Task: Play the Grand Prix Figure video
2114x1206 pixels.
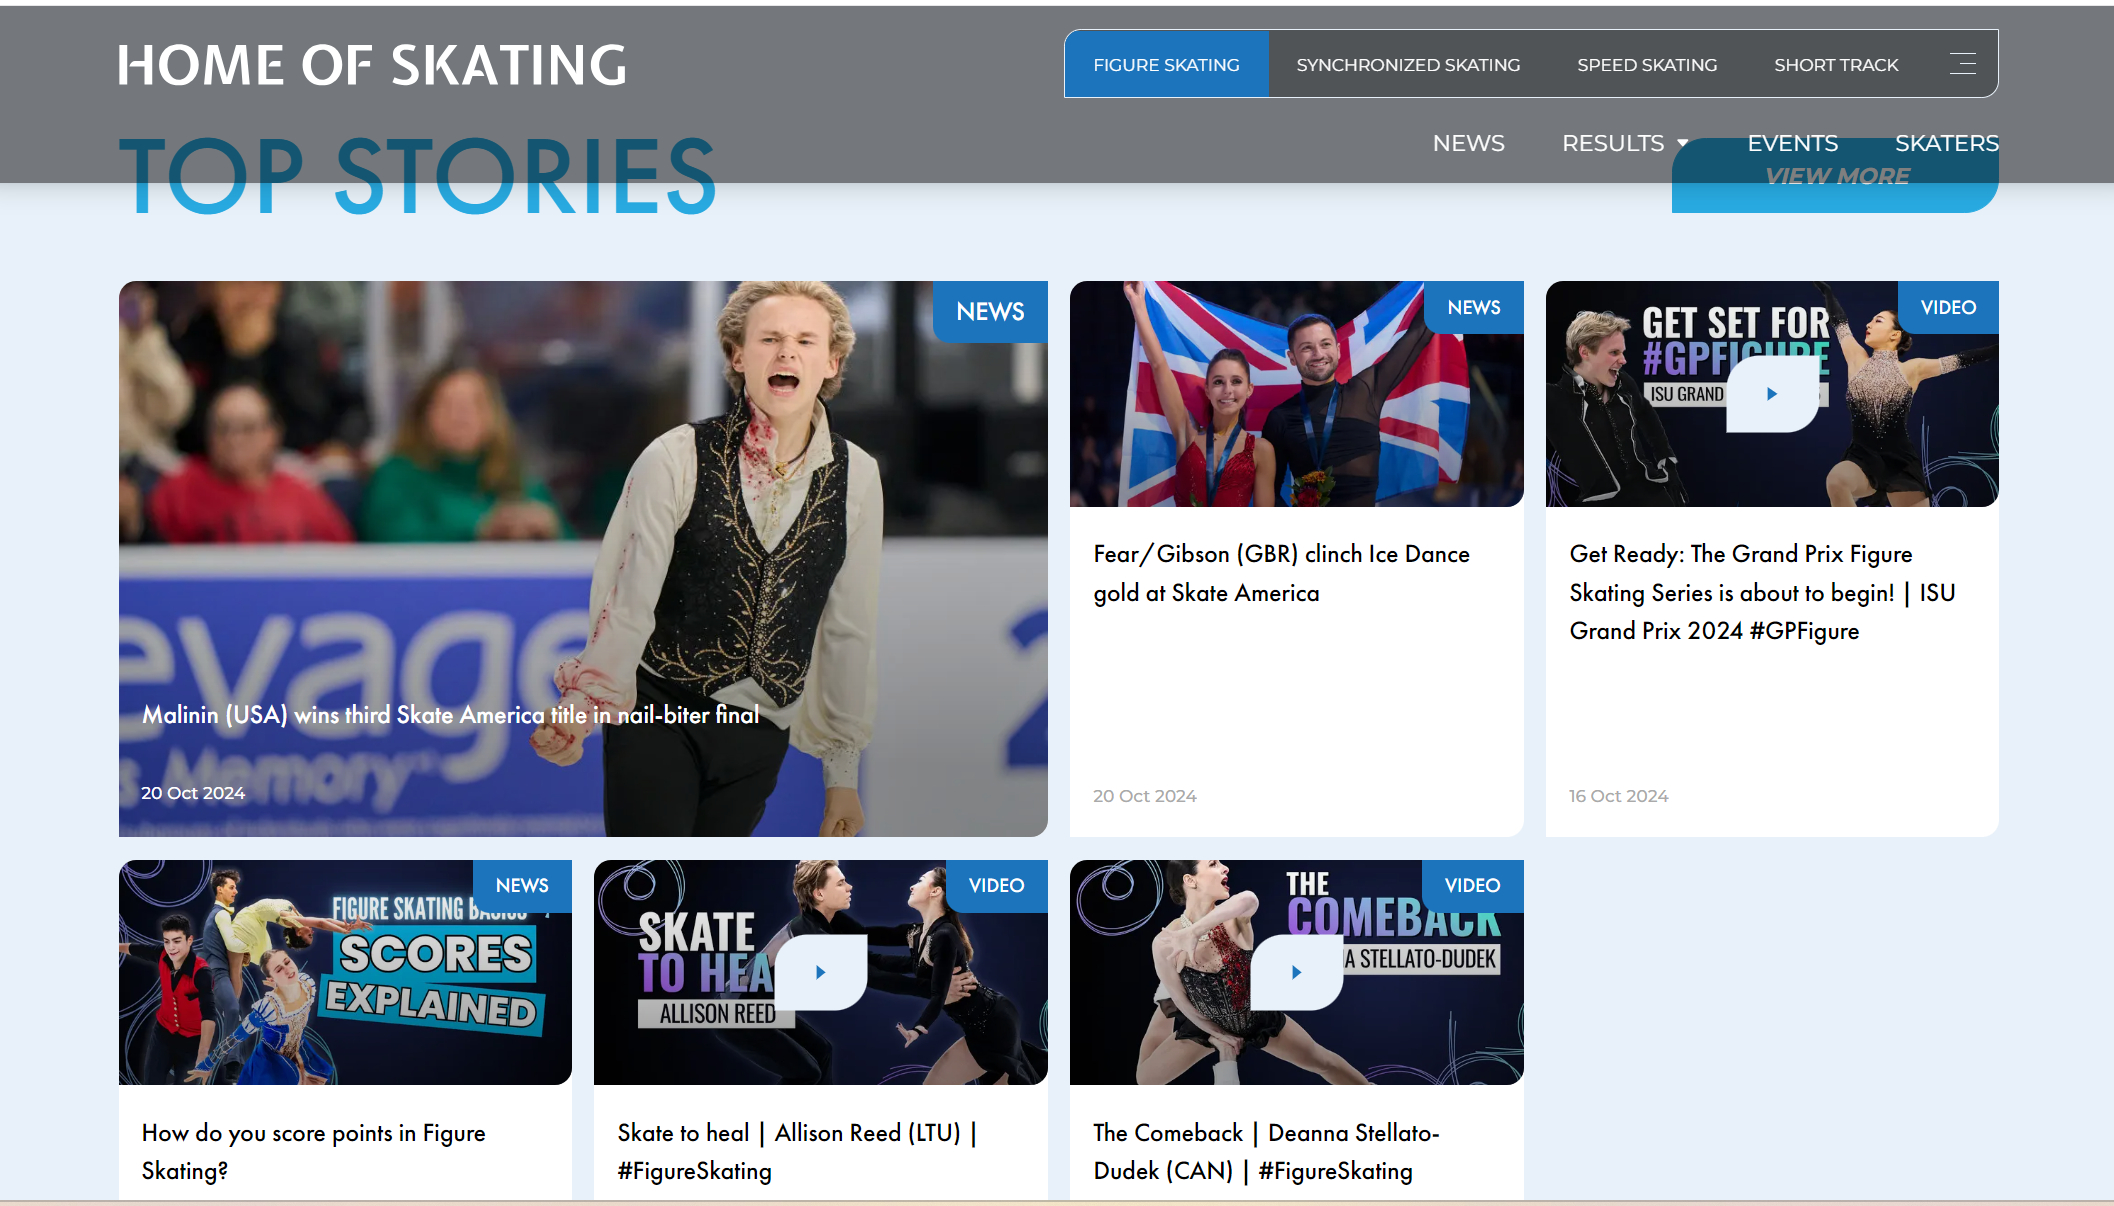Action: 1772,394
